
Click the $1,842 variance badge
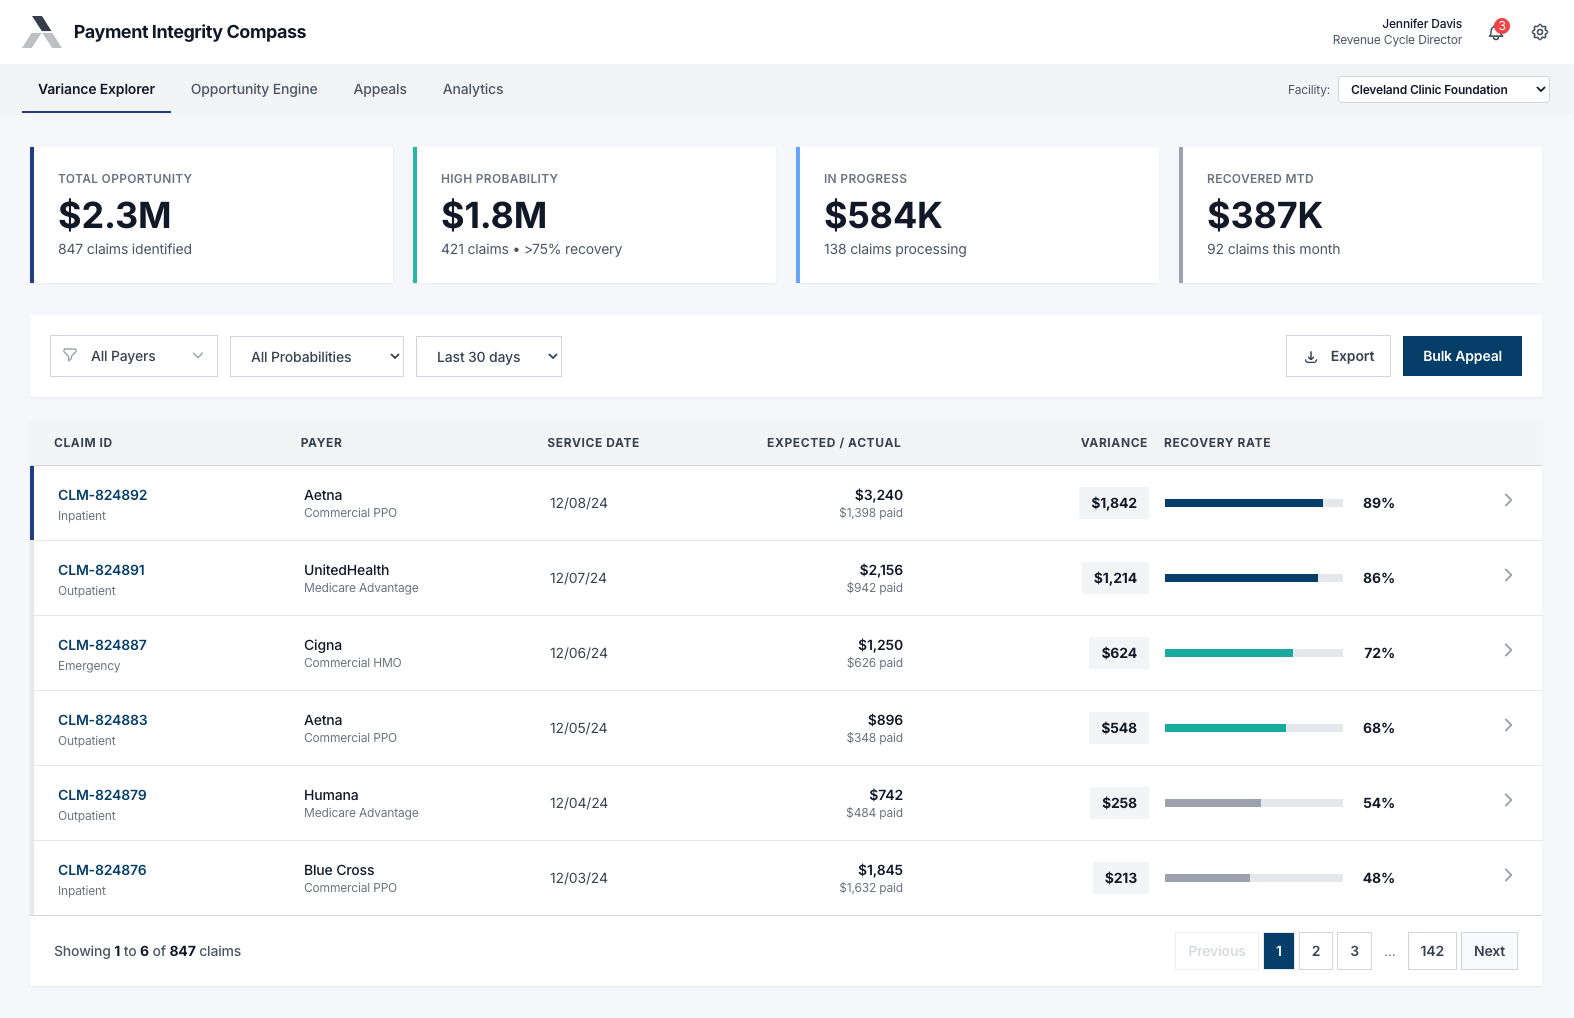pos(1114,503)
